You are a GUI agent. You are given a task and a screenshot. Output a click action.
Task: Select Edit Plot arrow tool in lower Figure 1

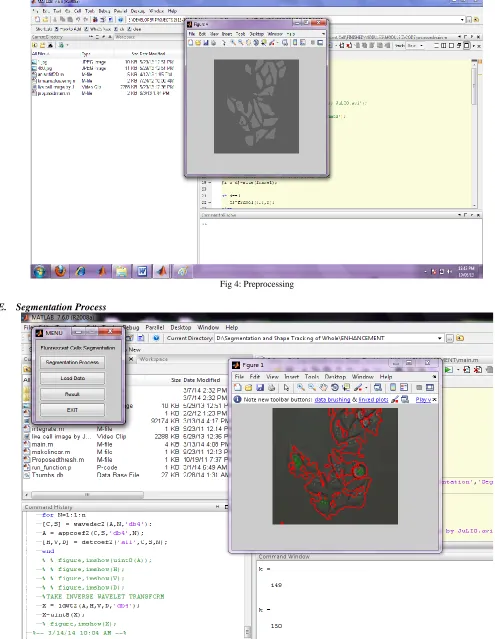286,388
